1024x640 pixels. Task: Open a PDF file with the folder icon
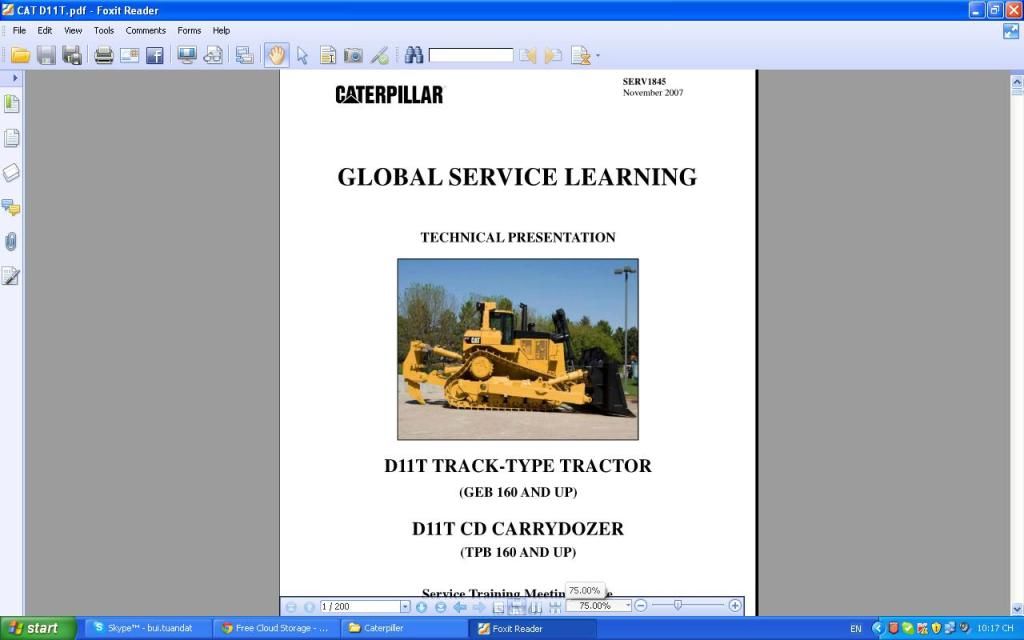tap(20, 56)
